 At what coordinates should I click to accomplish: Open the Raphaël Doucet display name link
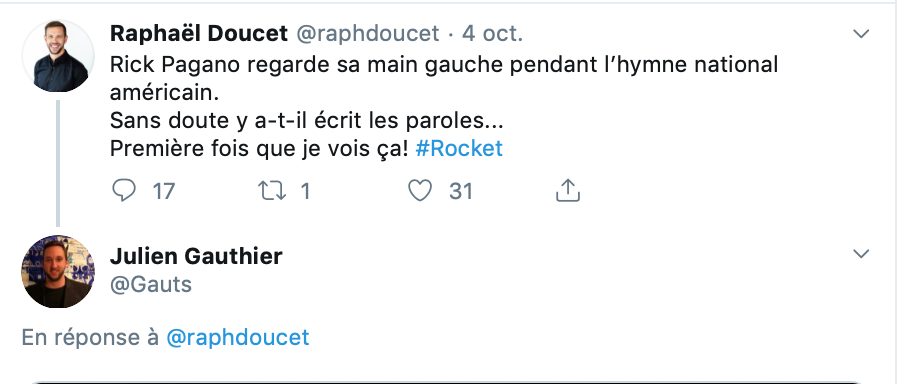(199, 34)
